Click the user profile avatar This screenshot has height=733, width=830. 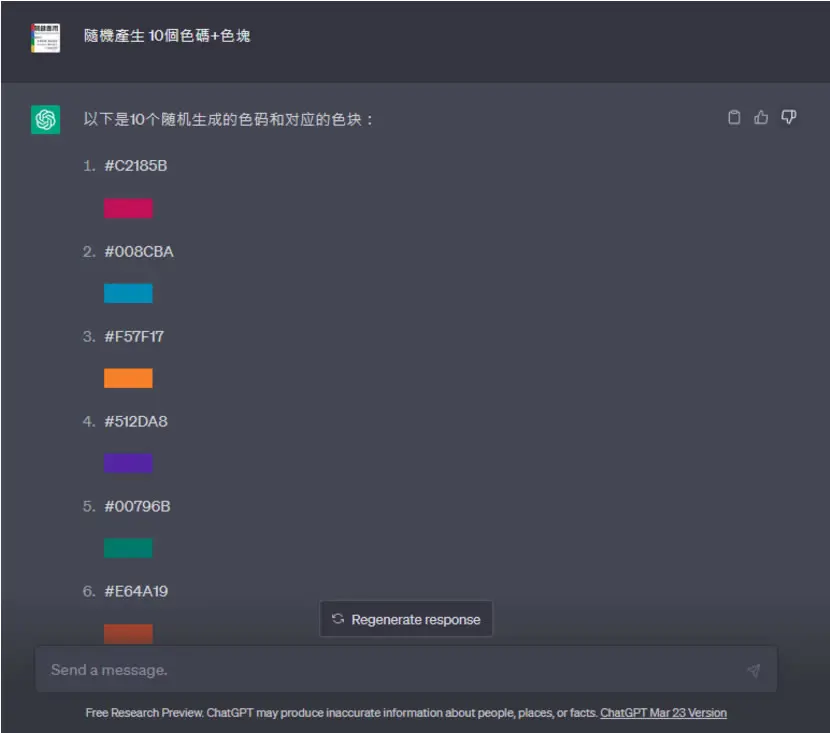(x=46, y=38)
